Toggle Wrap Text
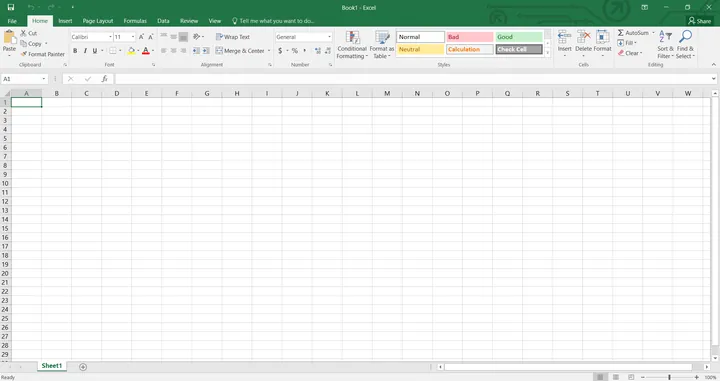The image size is (720, 381). pos(233,37)
